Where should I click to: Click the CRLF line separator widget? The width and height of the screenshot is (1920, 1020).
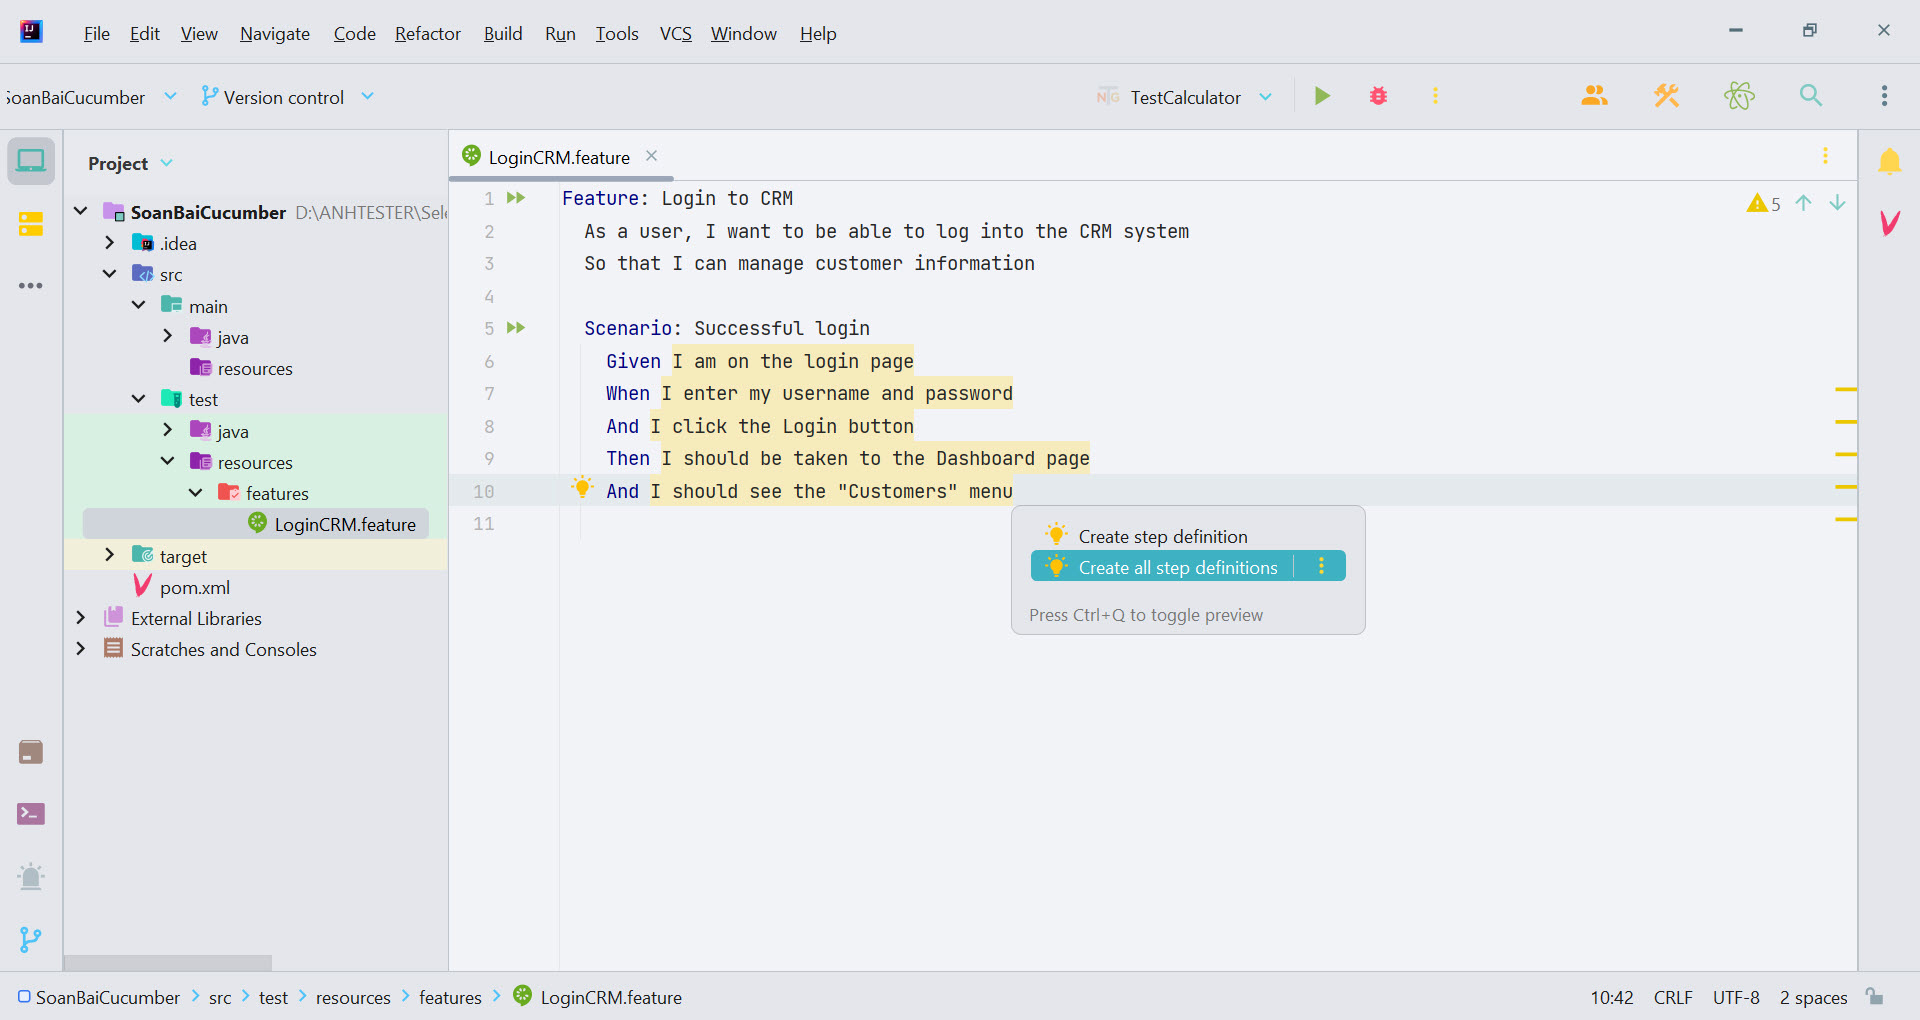[1673, 997]
